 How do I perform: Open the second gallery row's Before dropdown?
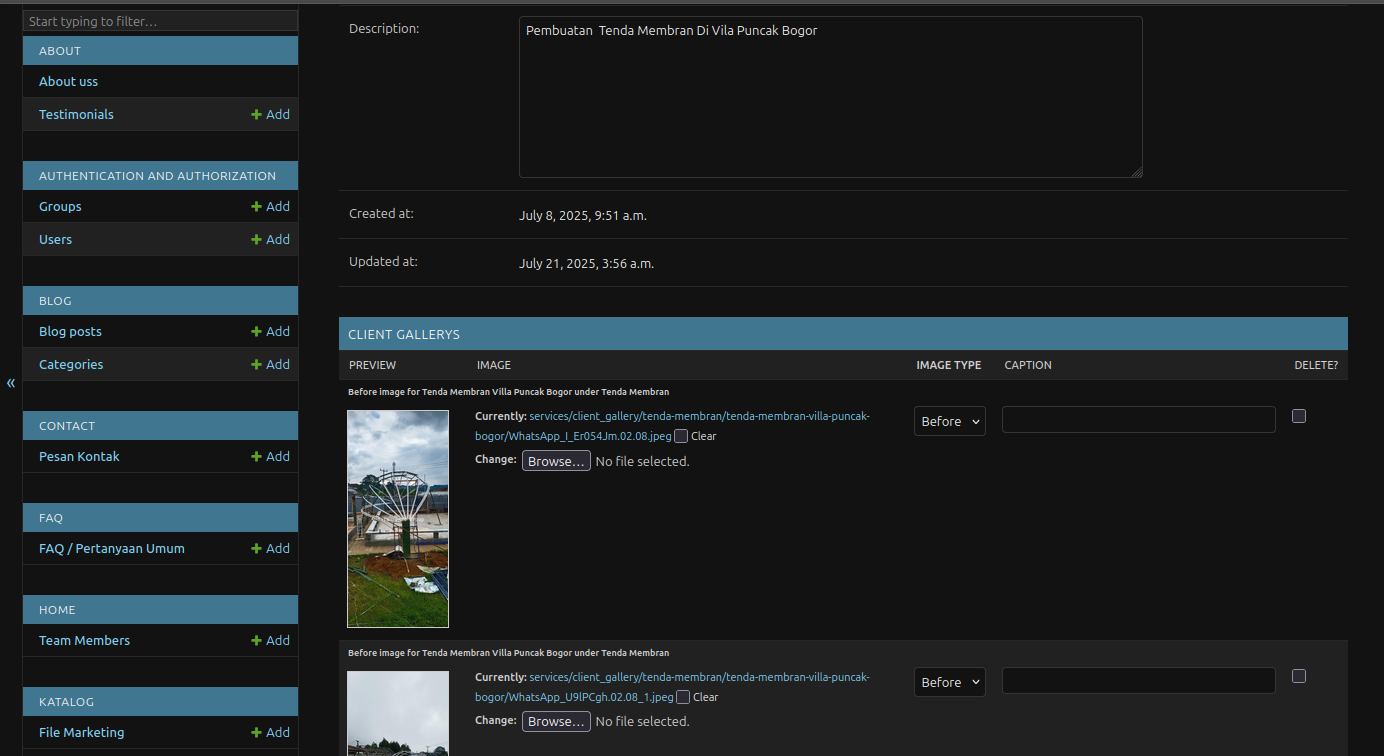tap(949, 682)
